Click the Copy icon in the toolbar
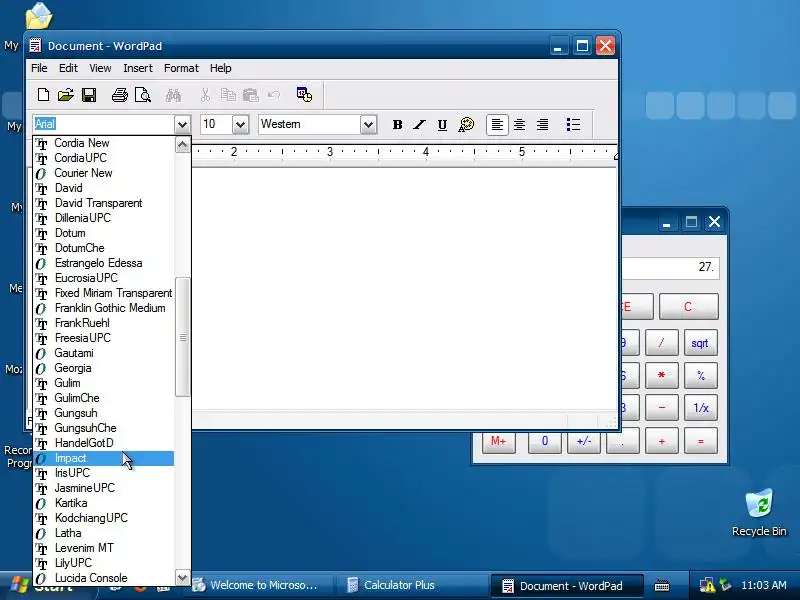Viewport: 800px width, 600px height. [x=228, y=95]
